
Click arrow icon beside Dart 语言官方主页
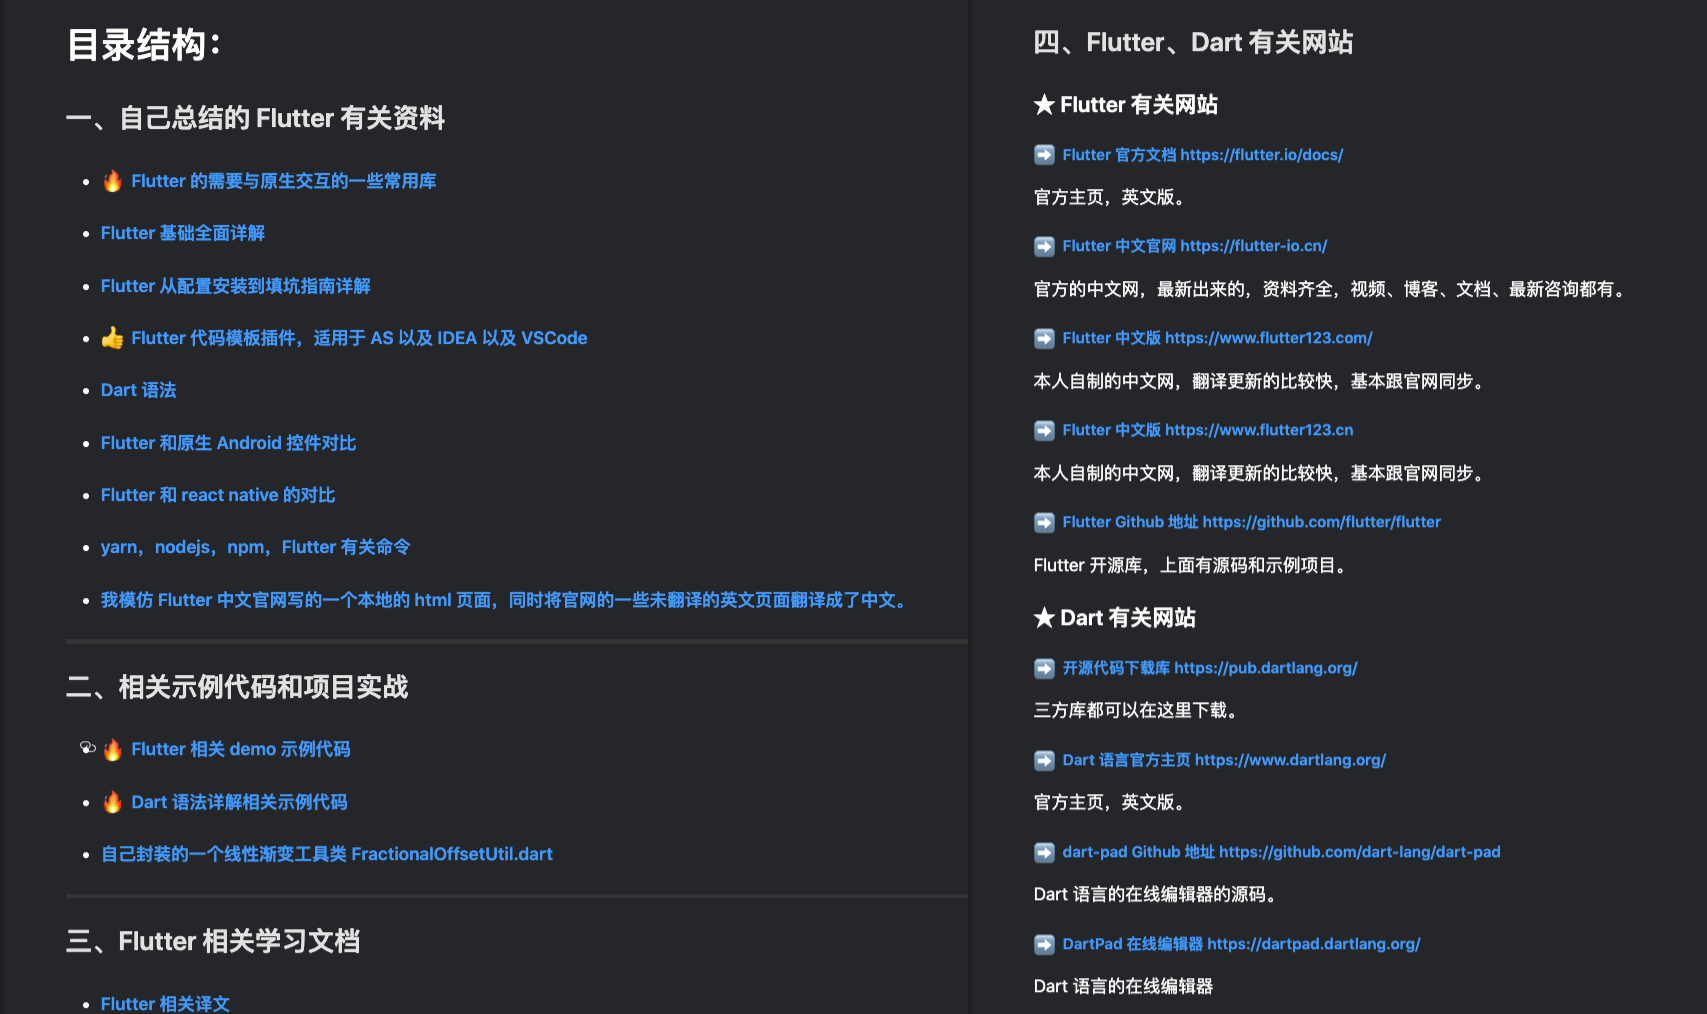[1044, 760]
